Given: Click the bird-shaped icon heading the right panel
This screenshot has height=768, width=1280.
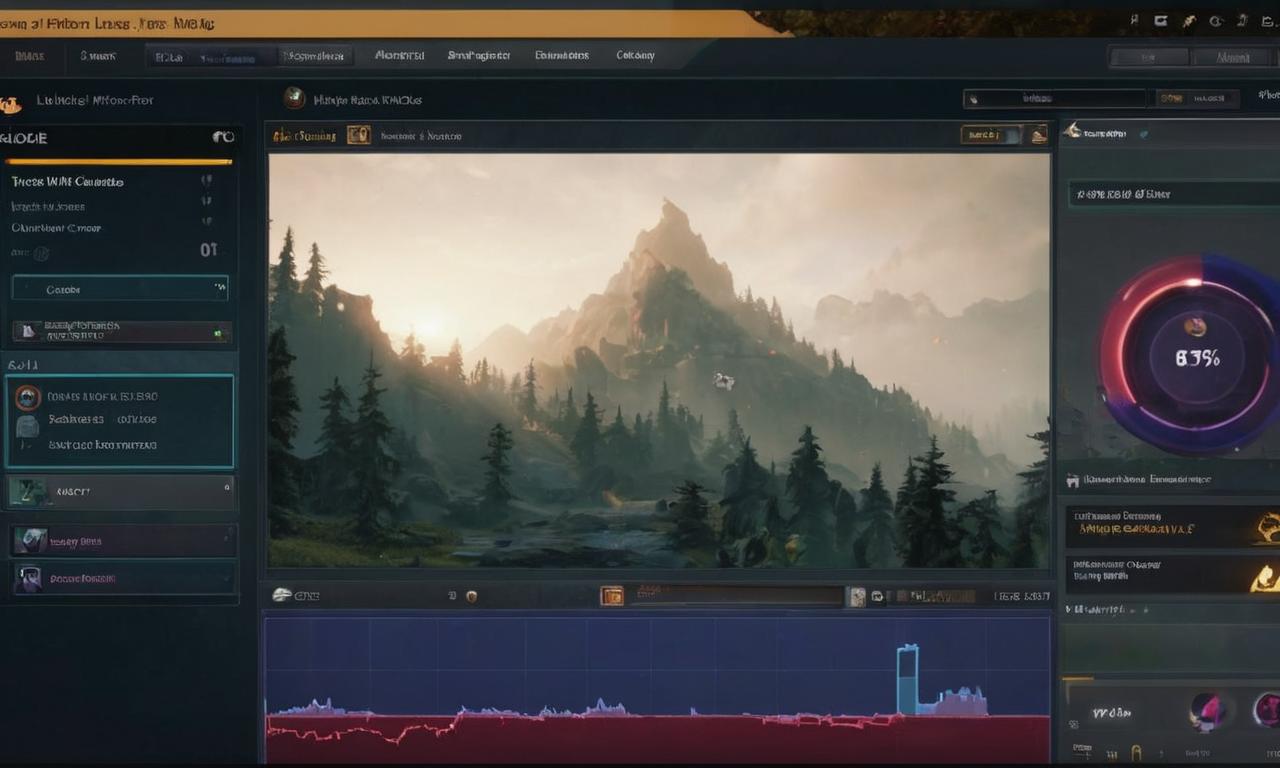Looking at the screenshot, I should tap(1072, 131).
